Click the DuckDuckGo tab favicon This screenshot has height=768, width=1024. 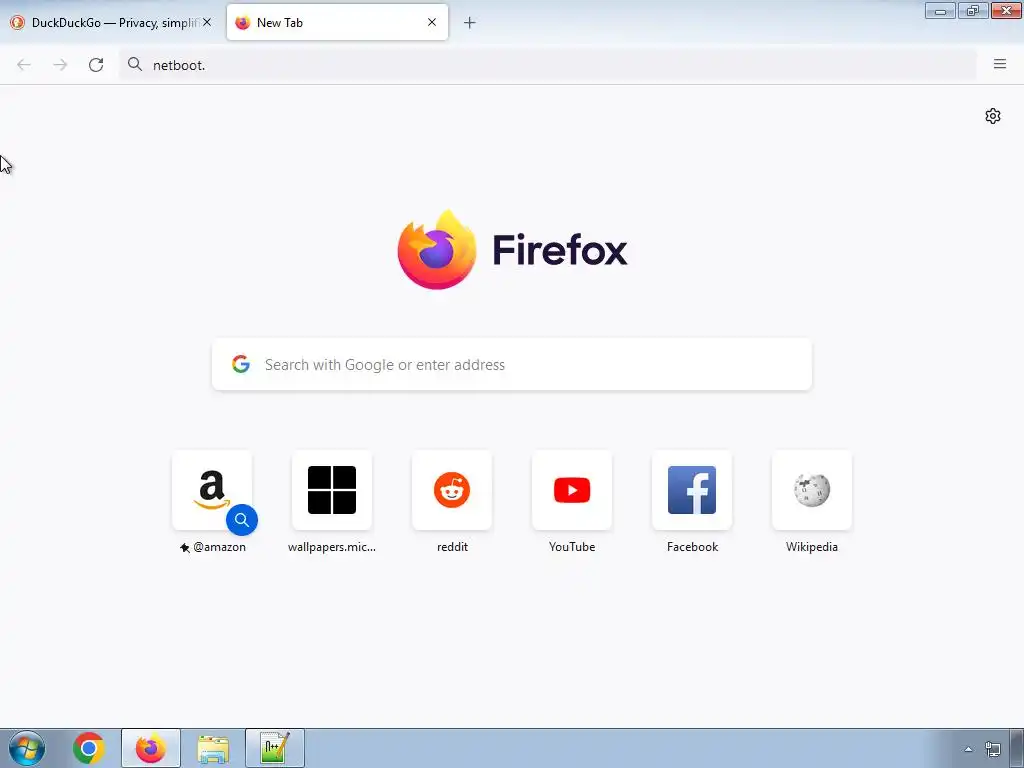click(x=18, y=23)
